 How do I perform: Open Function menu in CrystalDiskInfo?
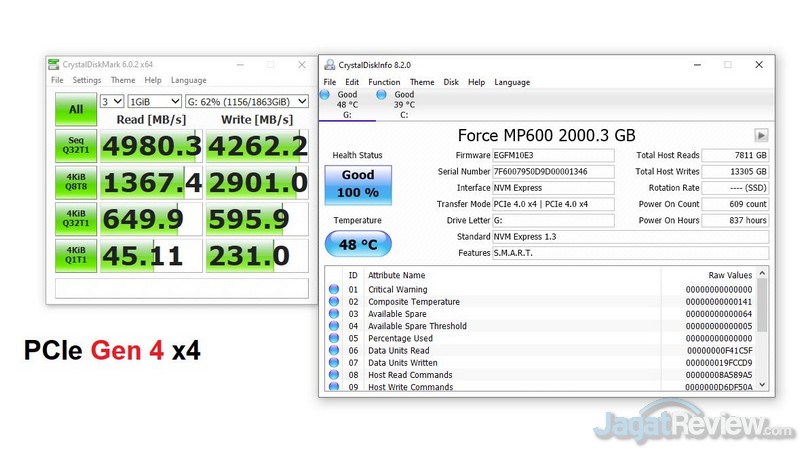click(384, 82)
